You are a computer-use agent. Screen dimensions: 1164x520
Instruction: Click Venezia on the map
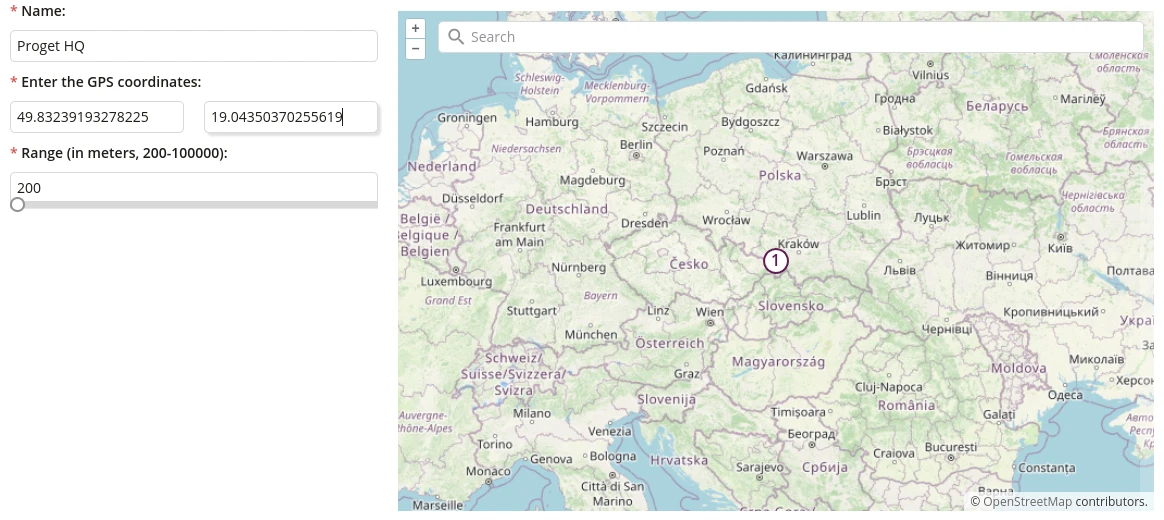pyautogui.click(x=609, y=432)
